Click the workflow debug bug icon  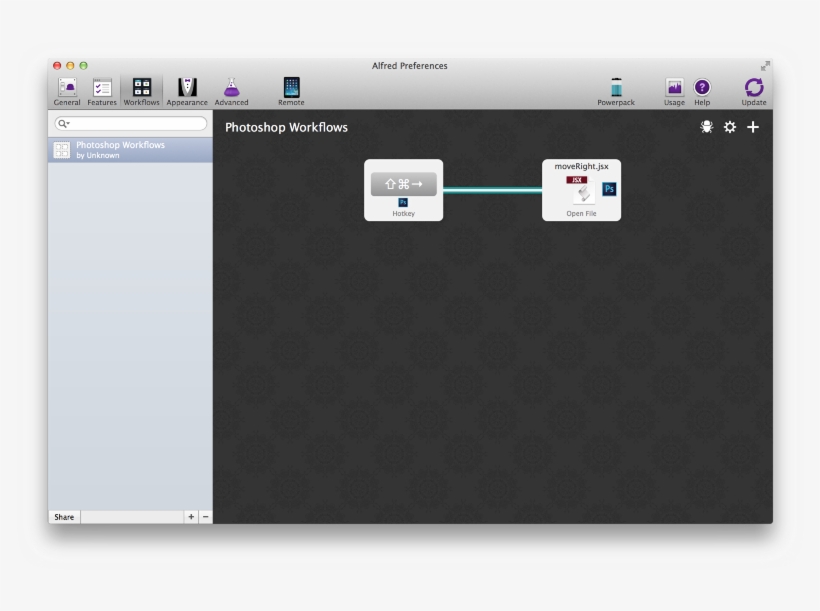[707, 127]
